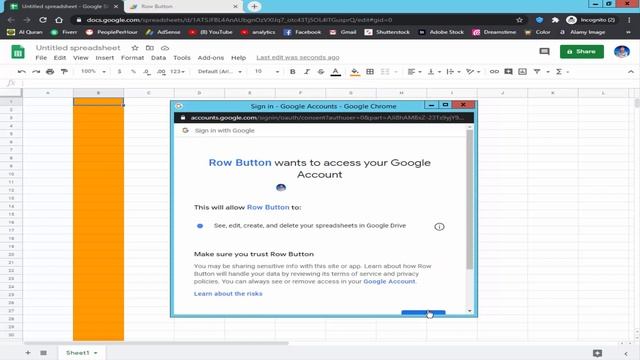The height and width of the screenshot is (360, 640).
Task: Reload the page in Chrome
Action: 43,20
